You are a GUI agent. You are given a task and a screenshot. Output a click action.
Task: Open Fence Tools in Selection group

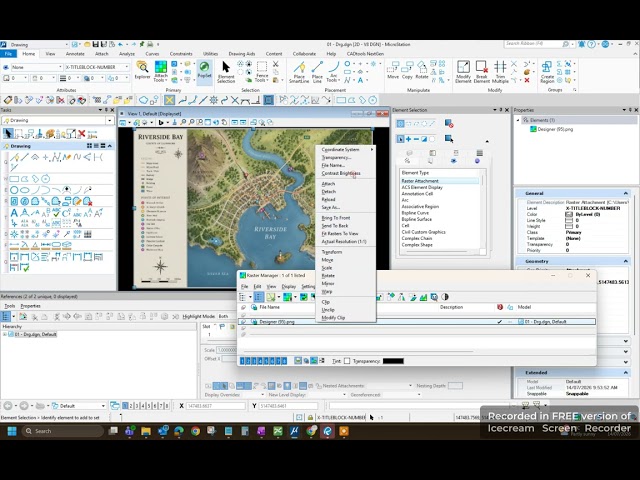click(262, 71)
